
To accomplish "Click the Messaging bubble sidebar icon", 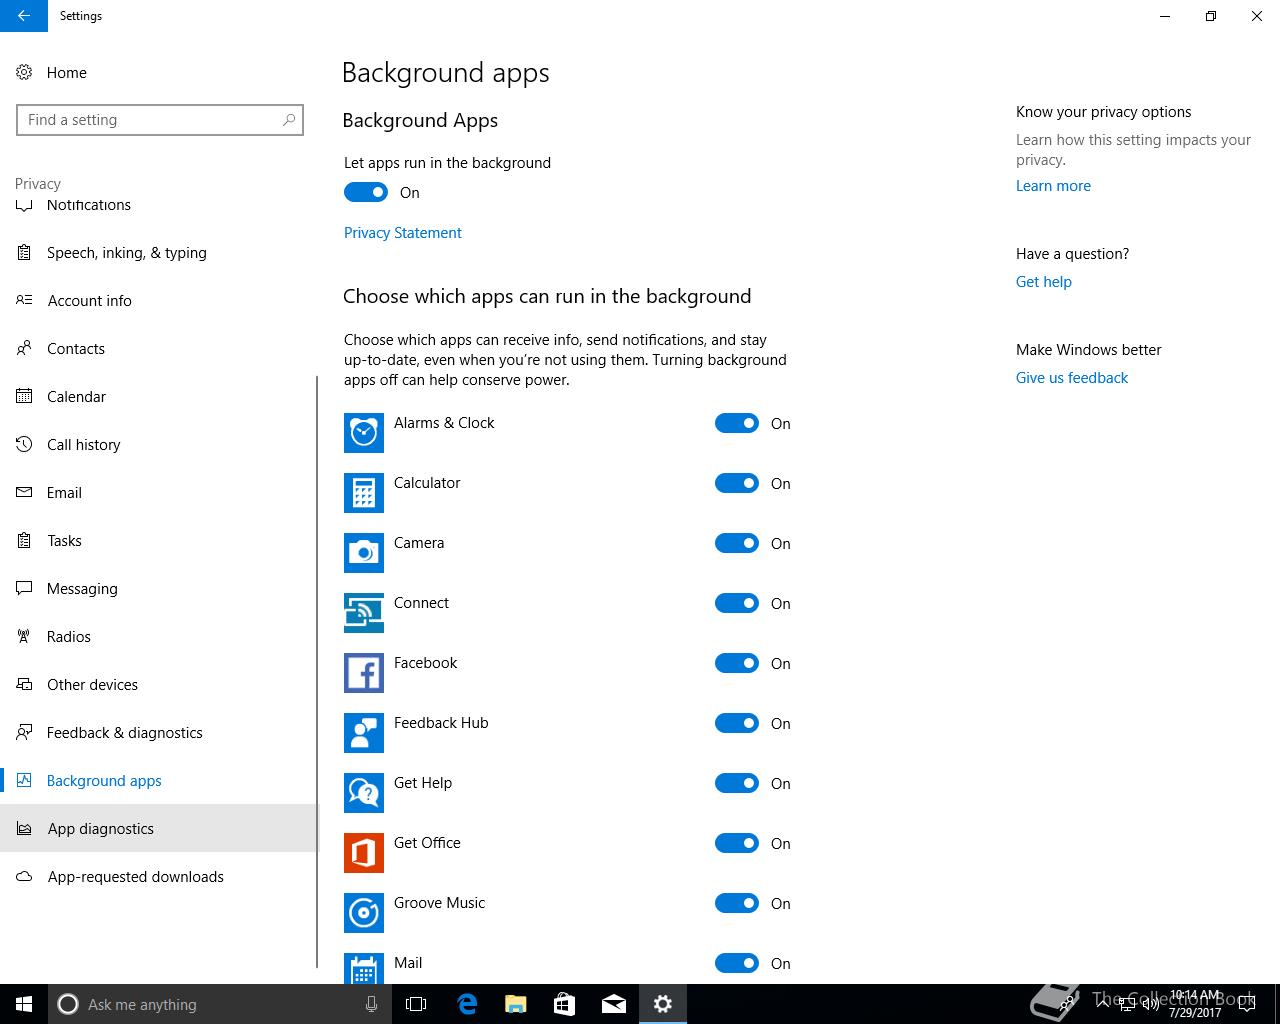I will click(x=25, y=589).
